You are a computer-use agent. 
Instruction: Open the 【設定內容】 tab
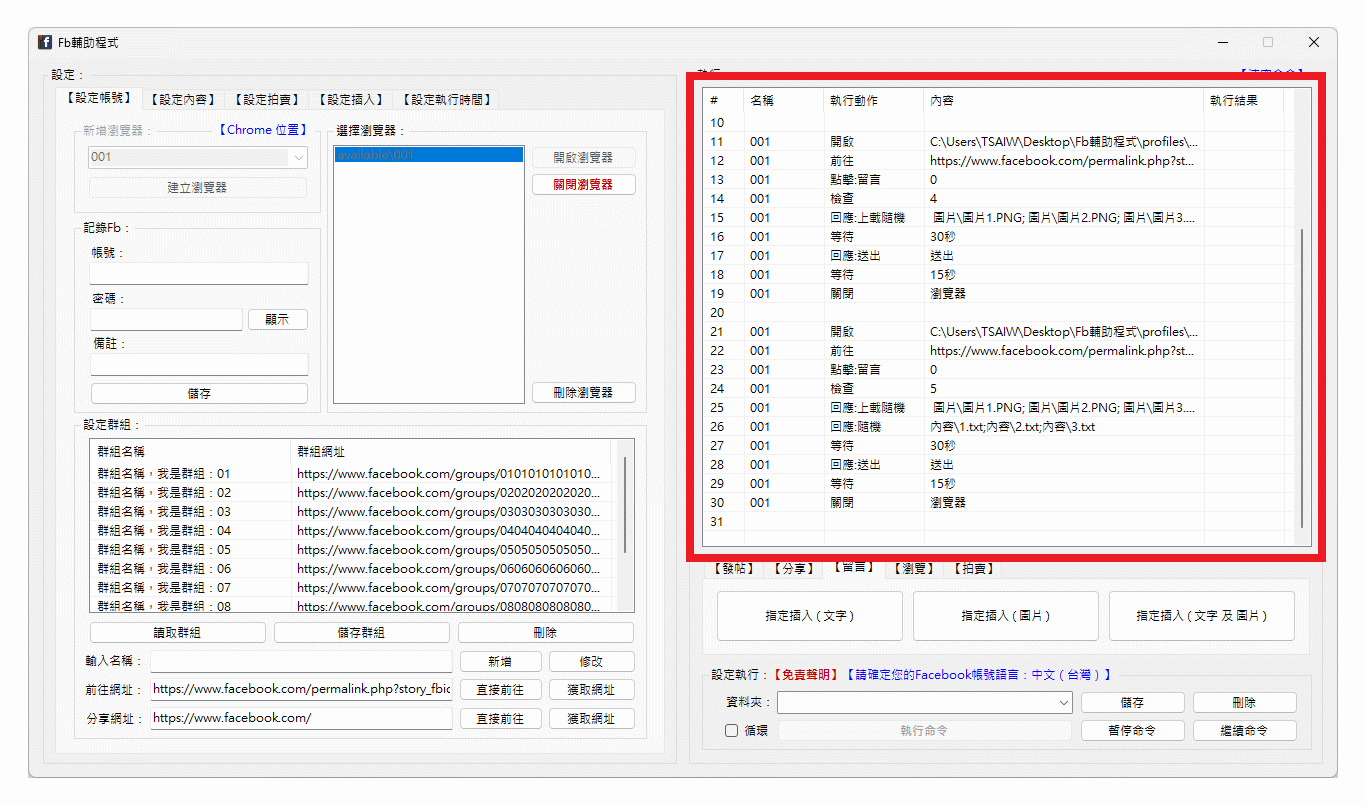(x=184, y=99)
